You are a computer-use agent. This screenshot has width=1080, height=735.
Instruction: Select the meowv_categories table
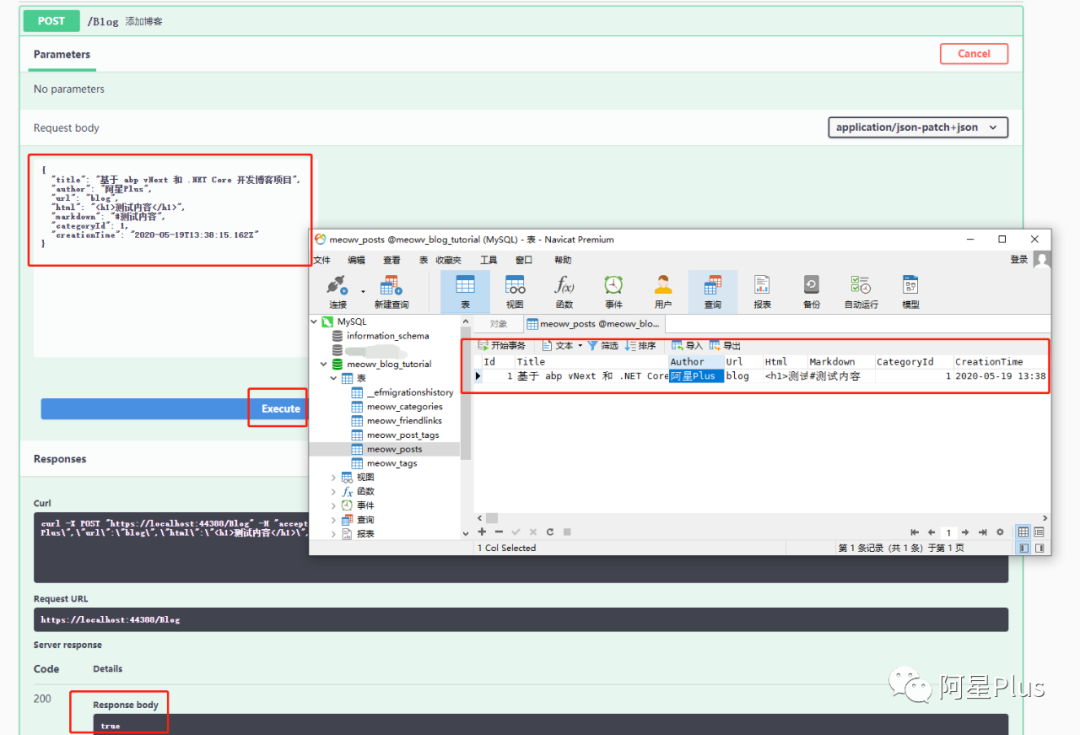(x=404, y=406)
